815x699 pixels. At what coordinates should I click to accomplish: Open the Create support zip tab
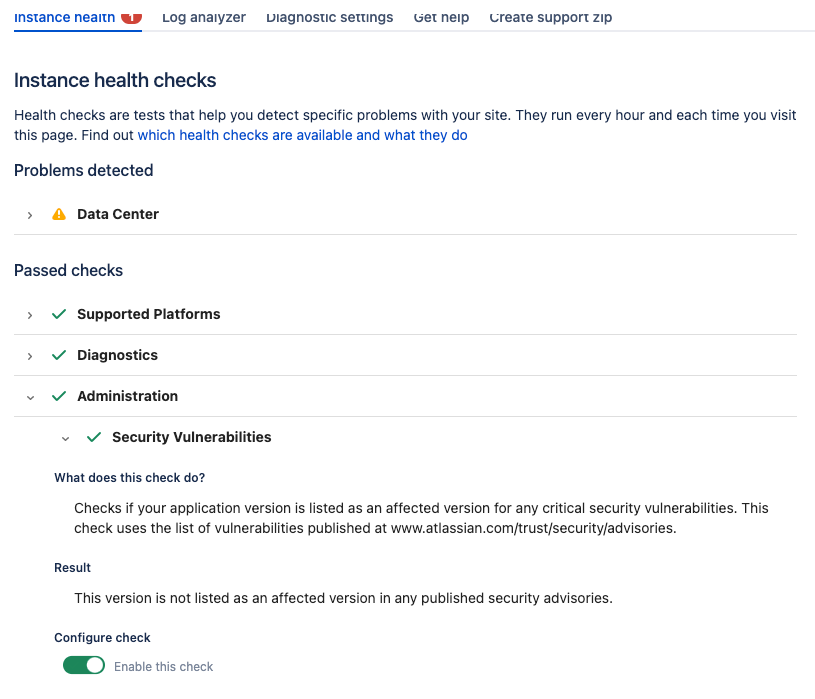tap(550, 17)
